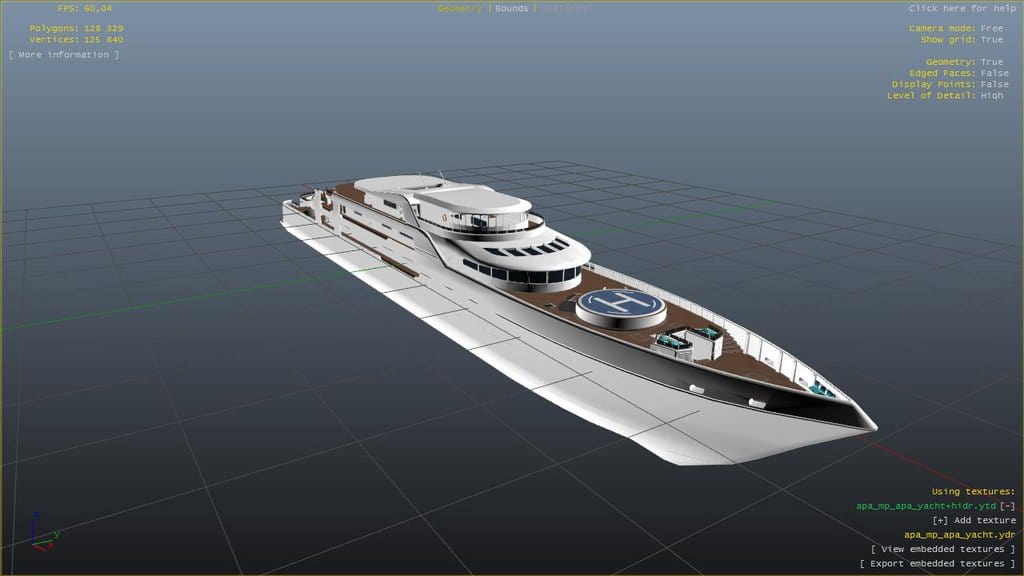Select the Geometry tab
1024x576 pixels.
460,7
